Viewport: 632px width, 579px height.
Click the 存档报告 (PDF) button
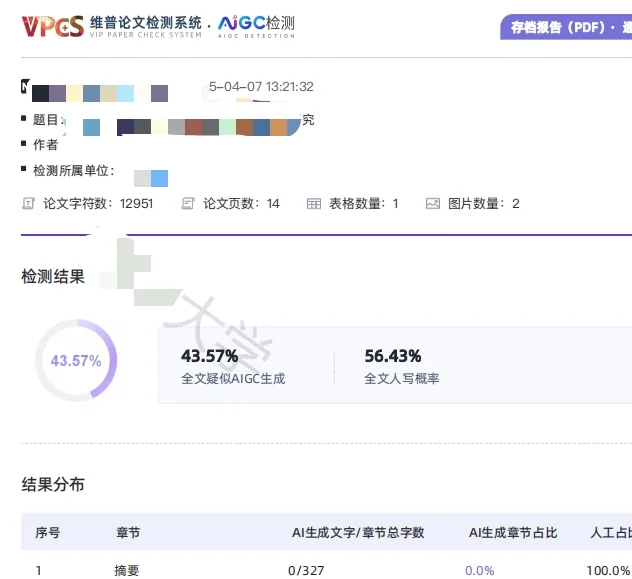coord(566,27)
